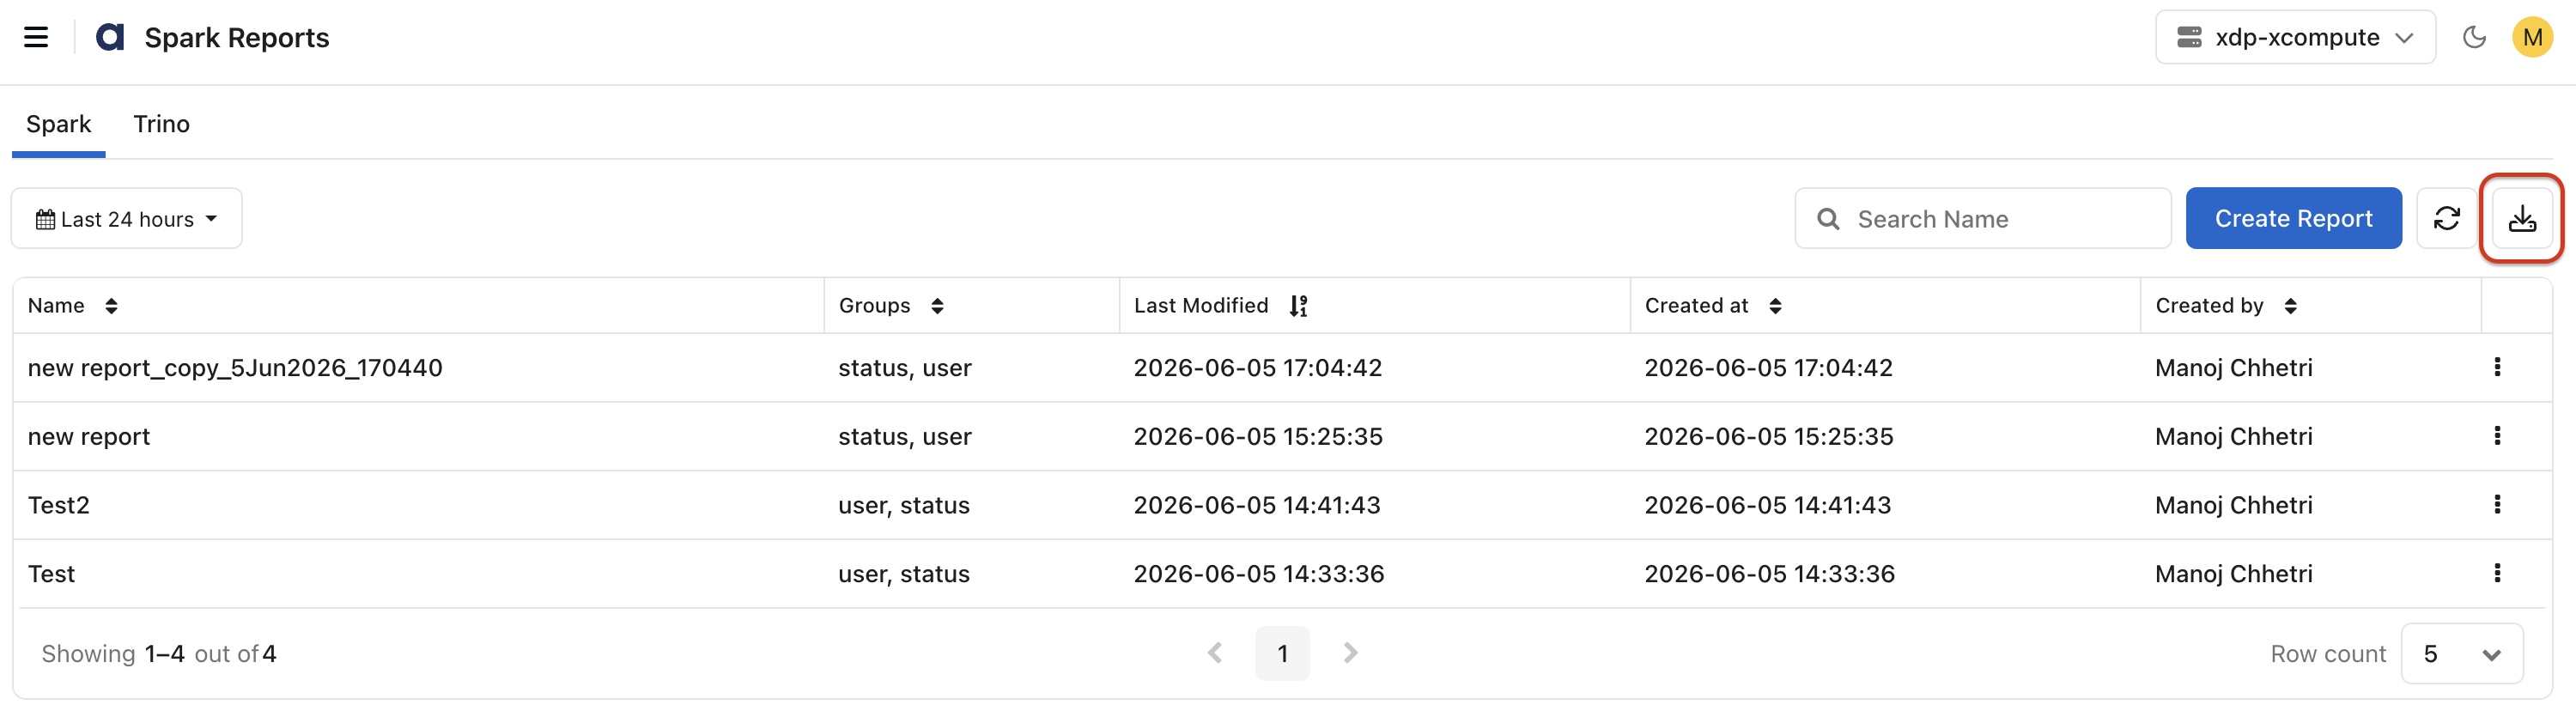Toggle Last Modified sort order
This screenshot has width=2576, height=711.
[x=1298, y=306]
